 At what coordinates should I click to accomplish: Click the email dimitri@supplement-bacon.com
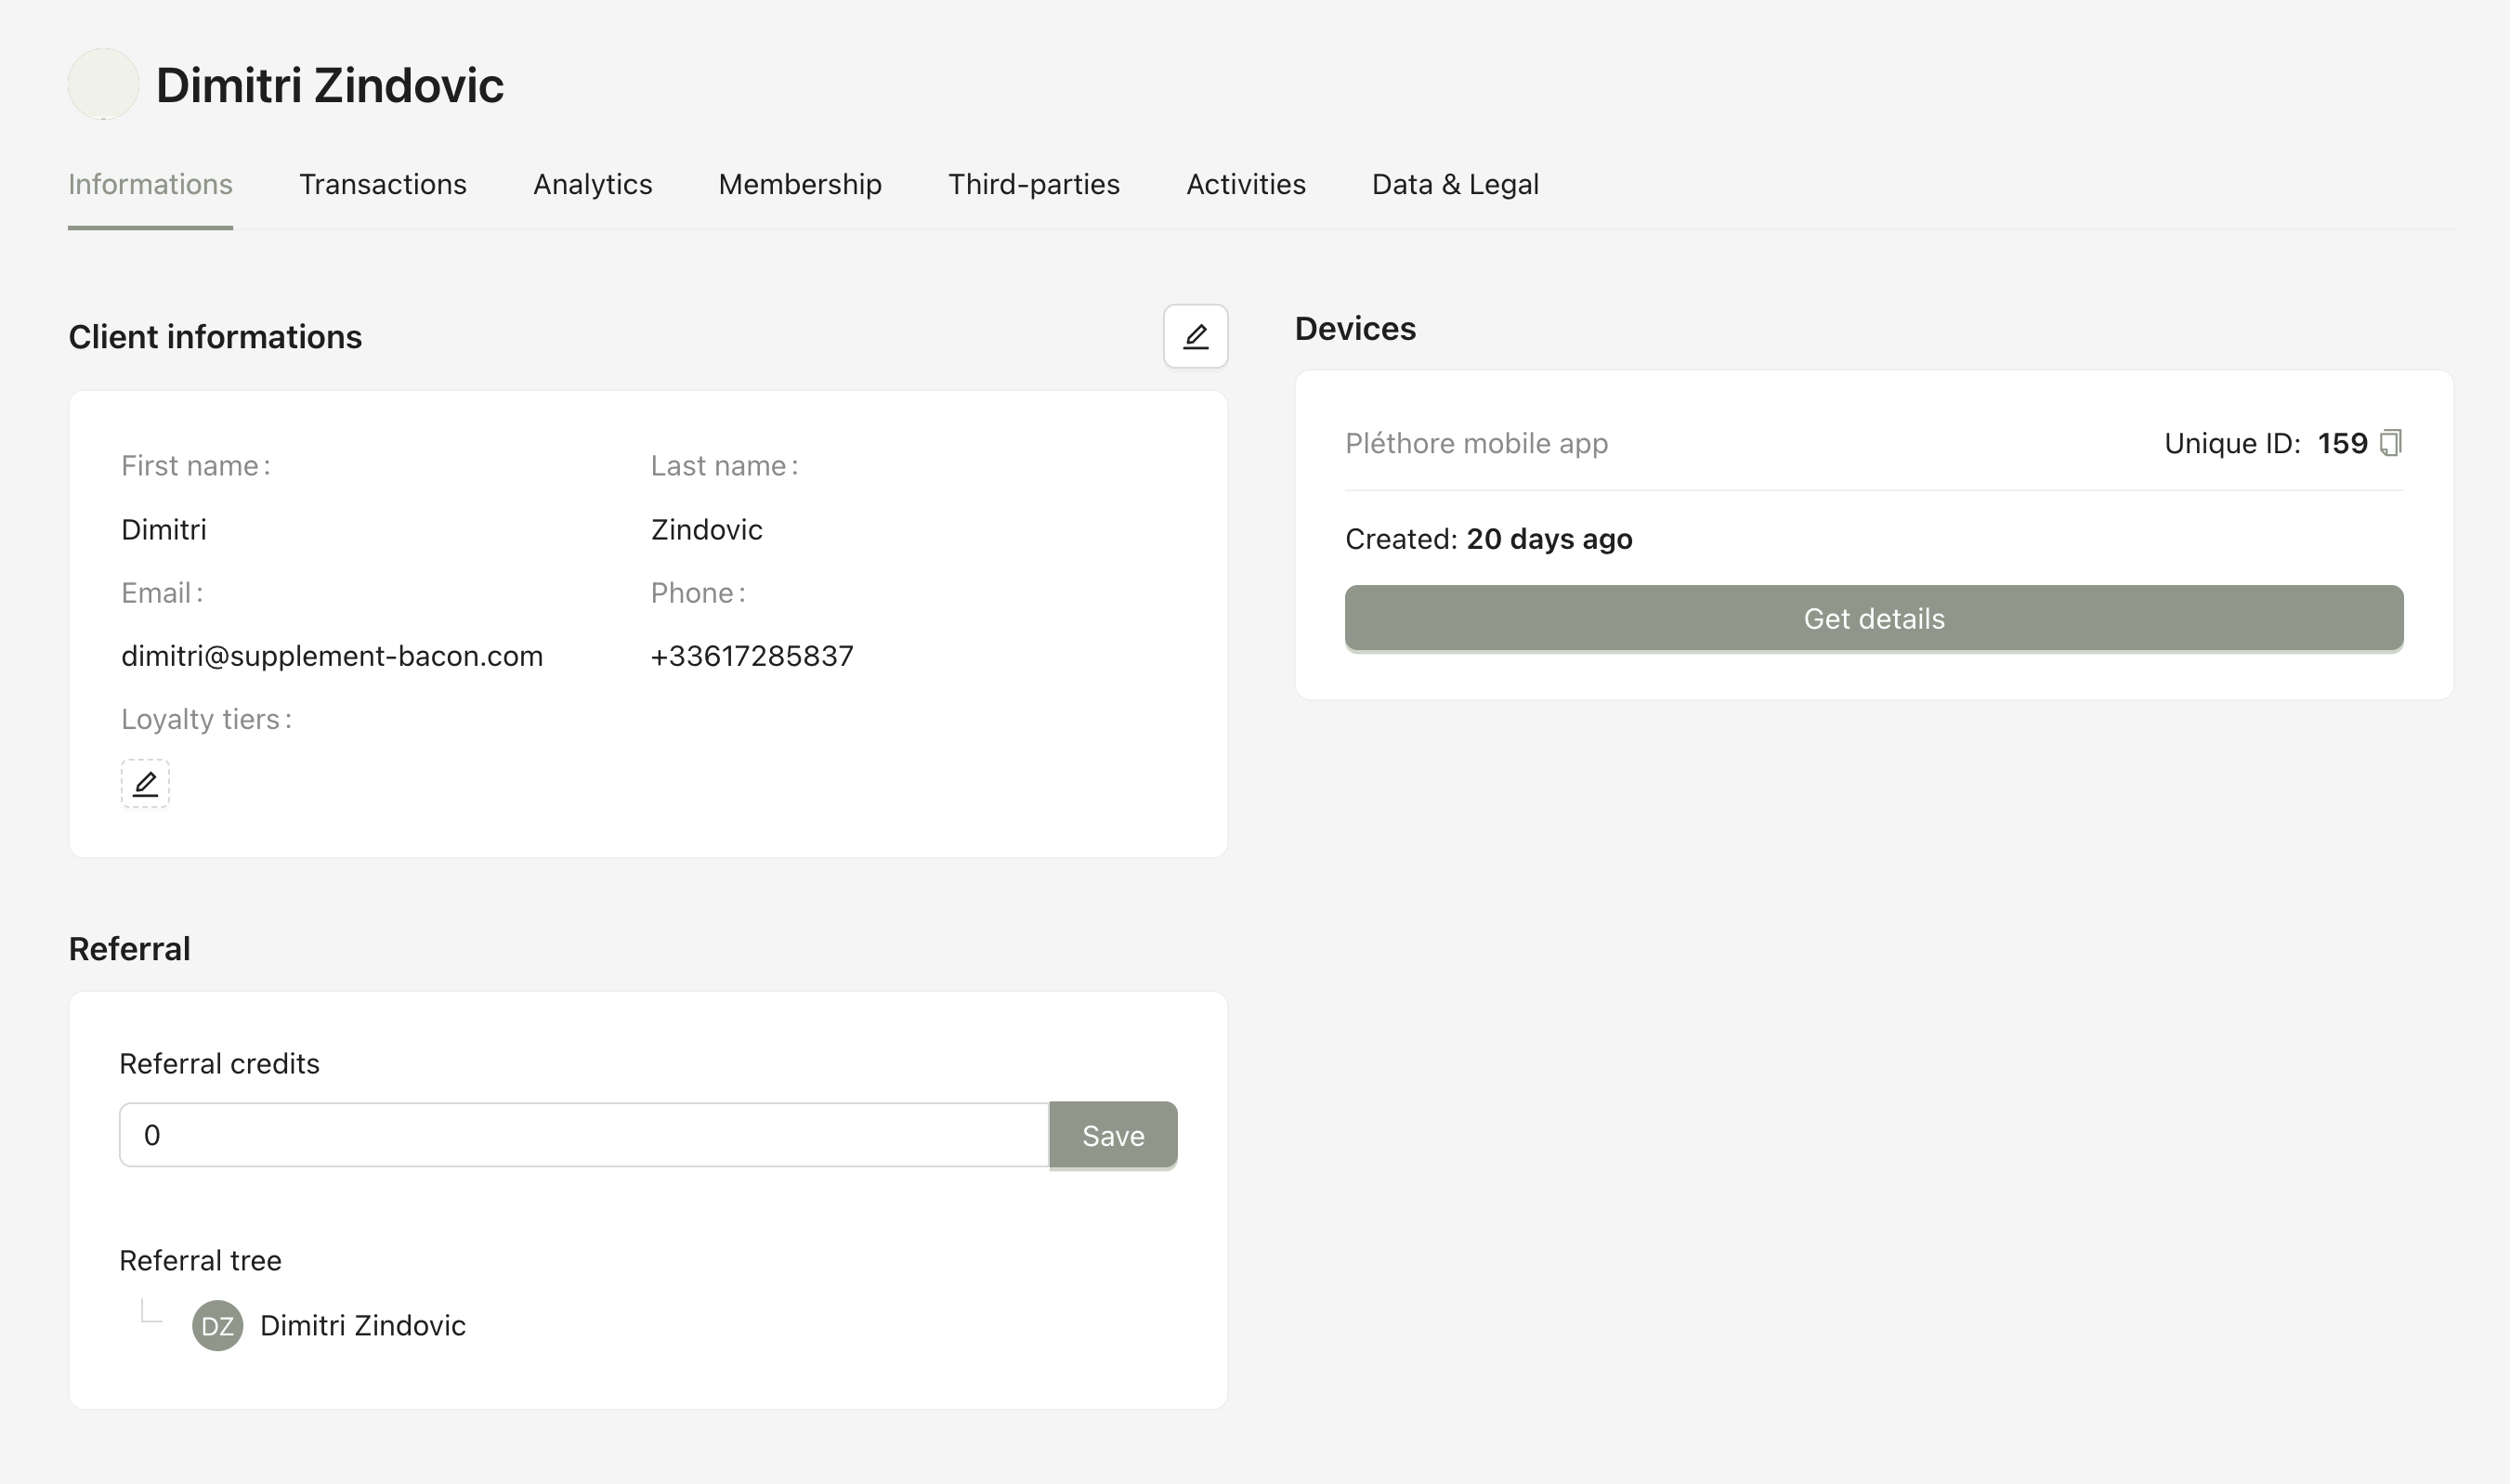coord(332,656)
